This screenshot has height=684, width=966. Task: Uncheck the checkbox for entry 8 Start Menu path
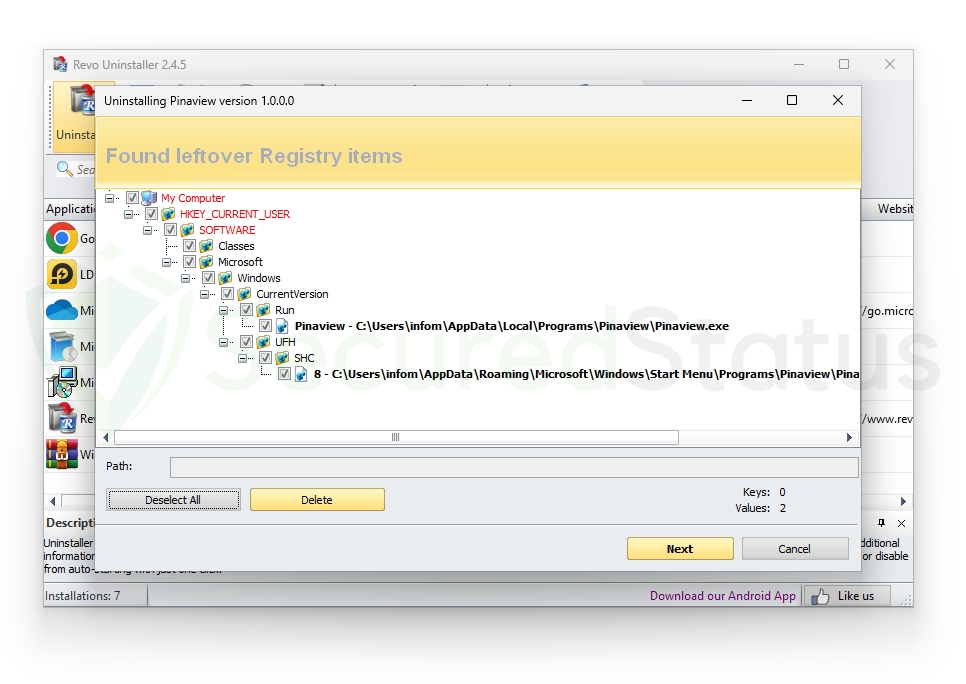click(x=285, y=374)
